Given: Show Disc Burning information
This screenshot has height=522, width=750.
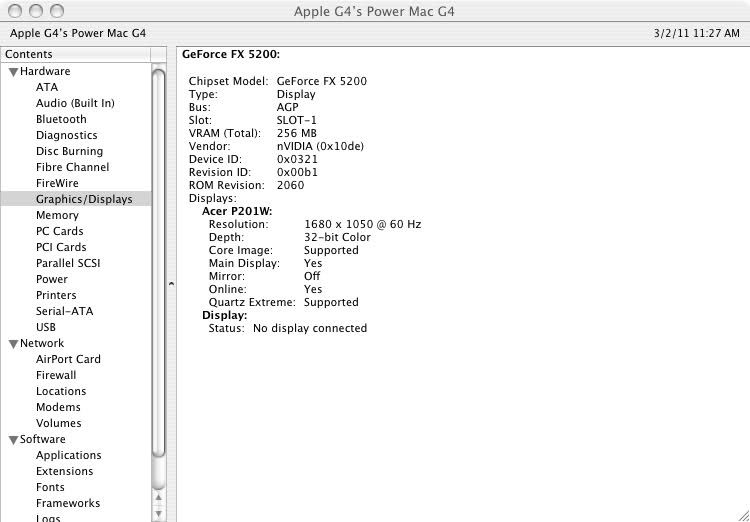Looking at the screenshot, I should coord(69,151).
